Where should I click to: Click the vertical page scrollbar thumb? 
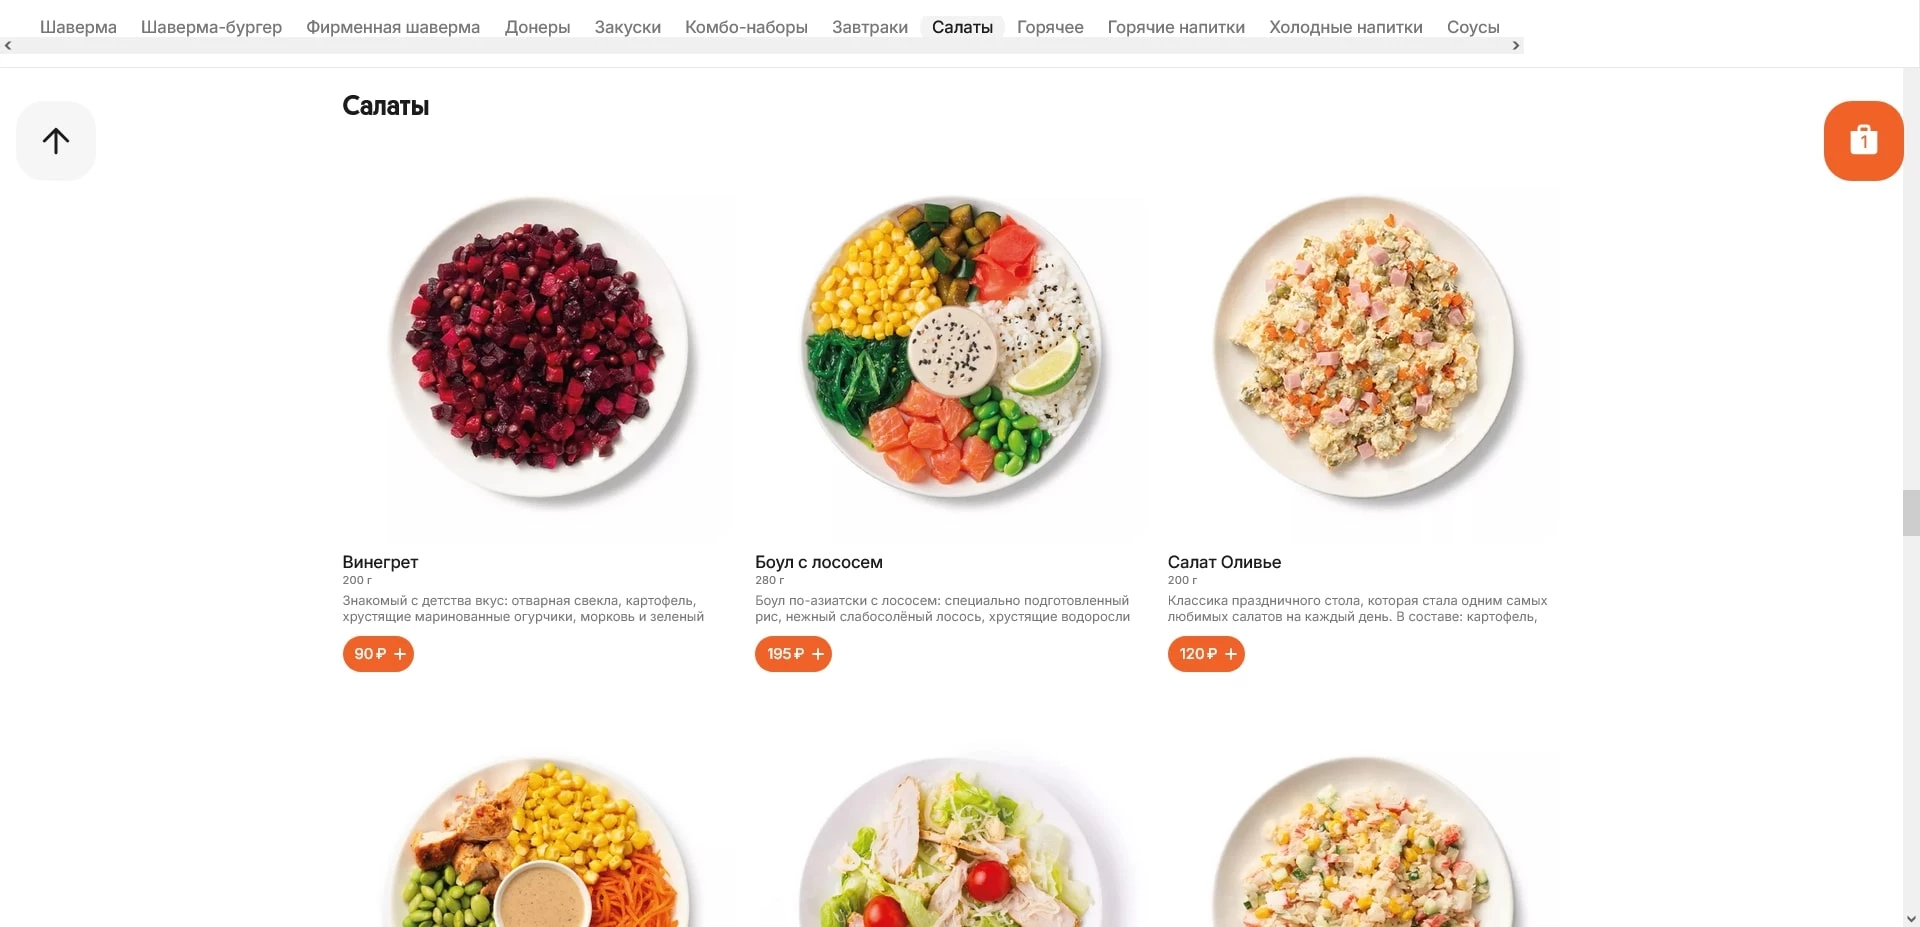(x=1911, y=513)
